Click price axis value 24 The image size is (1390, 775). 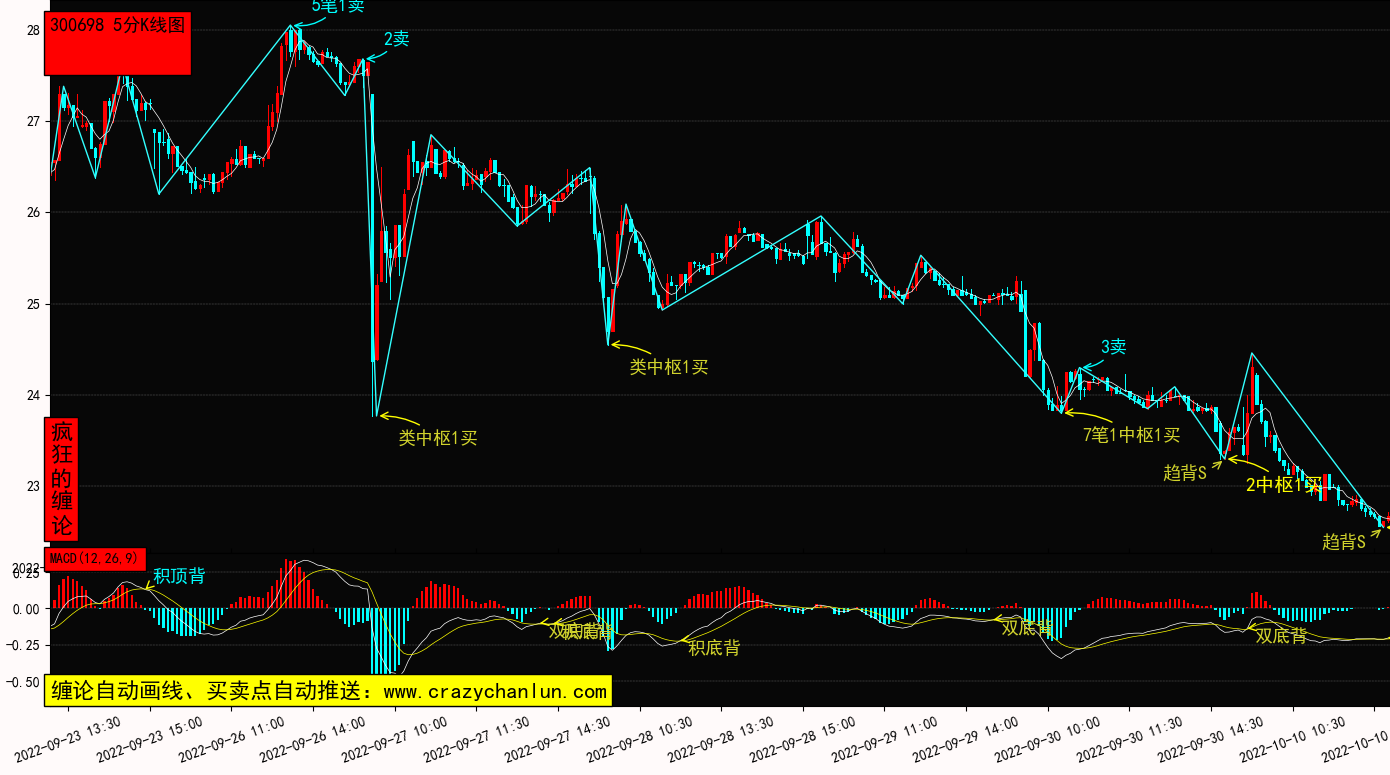tap(33, 395)
